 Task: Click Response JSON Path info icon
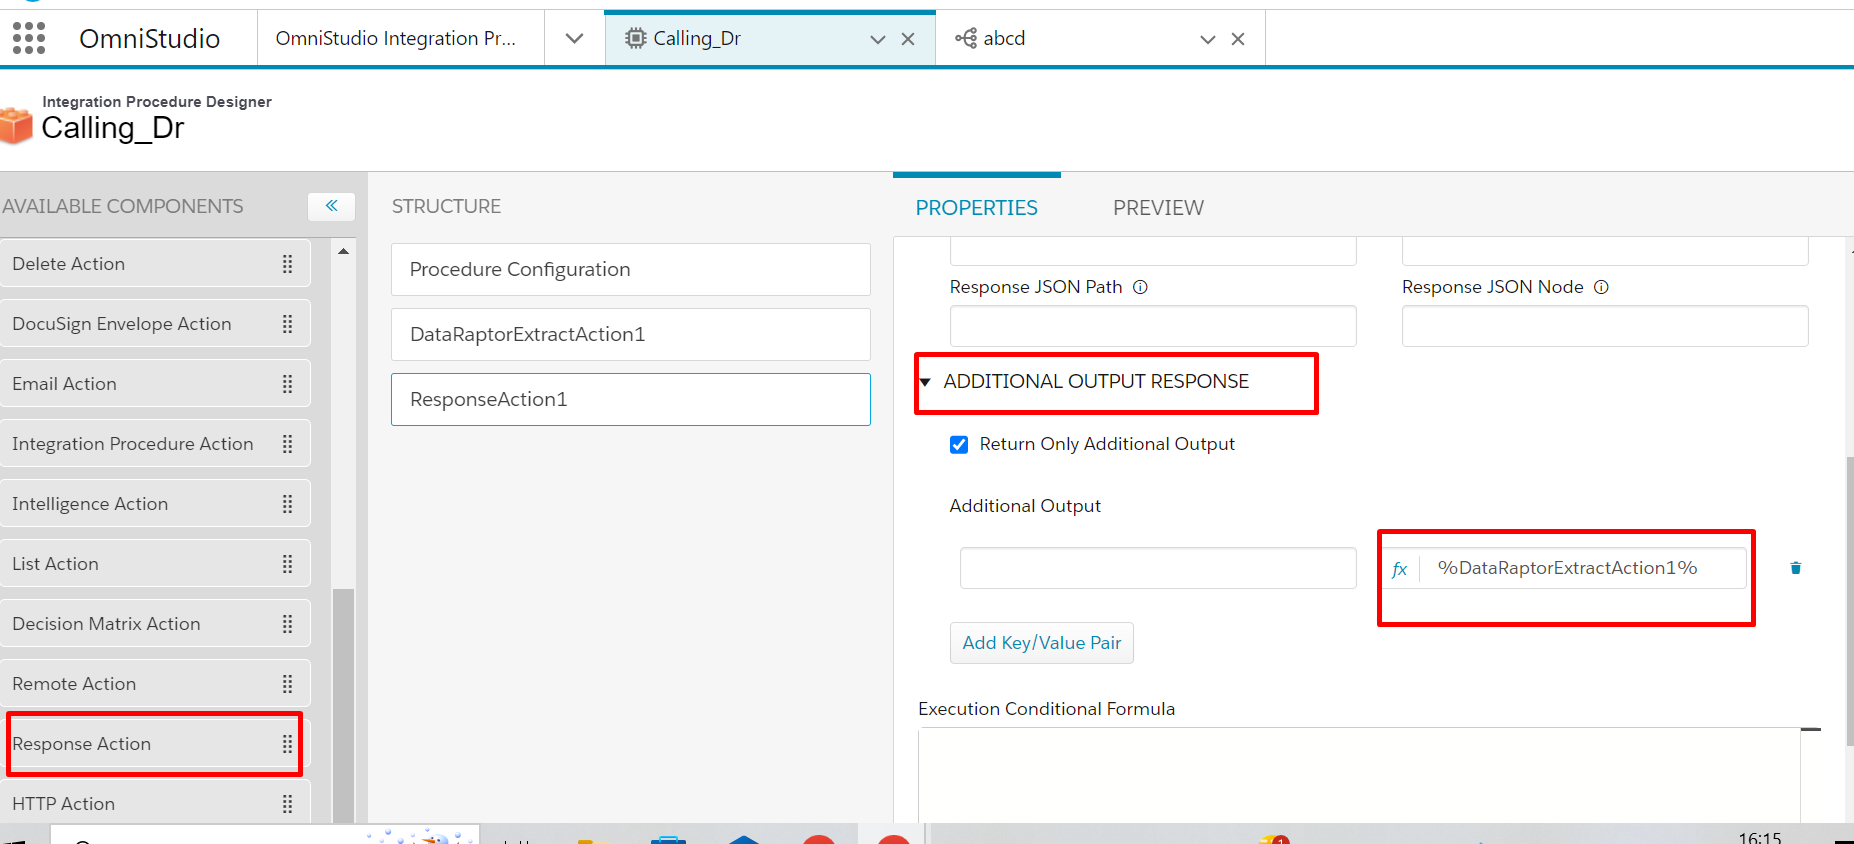point(1140,287)
